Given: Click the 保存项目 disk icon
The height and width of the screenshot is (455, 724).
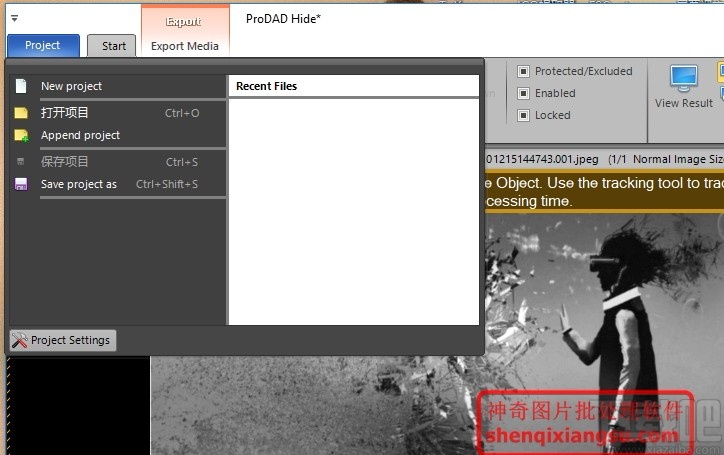Looking at the screenshot, I should pos(20,162).
